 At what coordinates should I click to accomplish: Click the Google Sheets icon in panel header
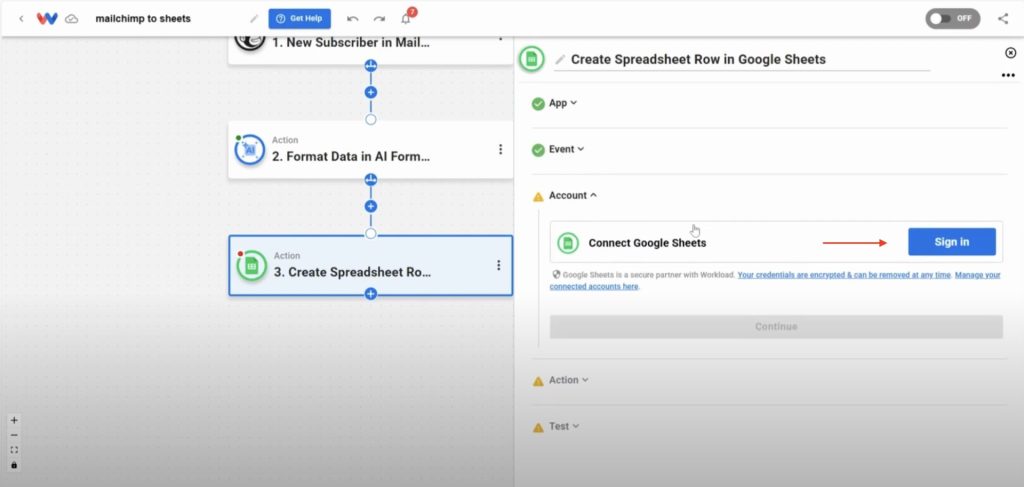tap(532, 59)
